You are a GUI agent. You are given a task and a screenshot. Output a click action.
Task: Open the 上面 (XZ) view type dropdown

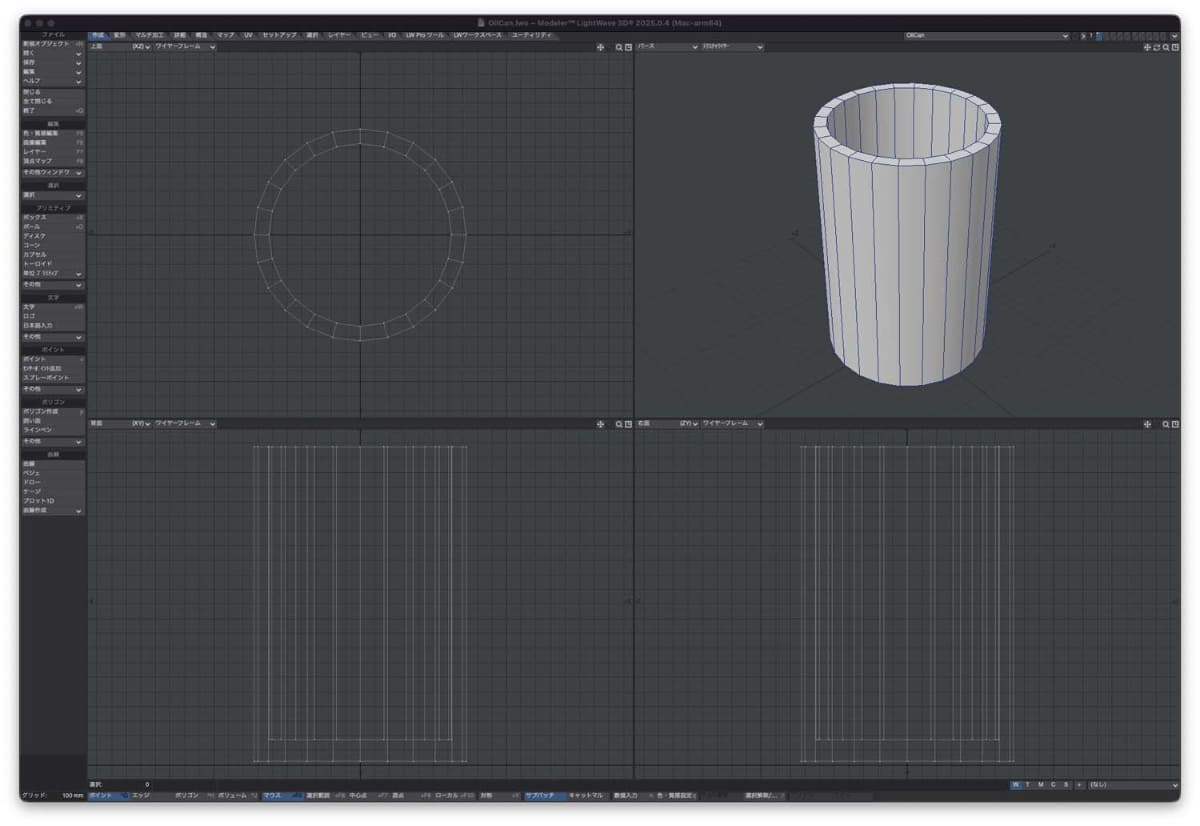pyautogui.click(x=120, y=47)
